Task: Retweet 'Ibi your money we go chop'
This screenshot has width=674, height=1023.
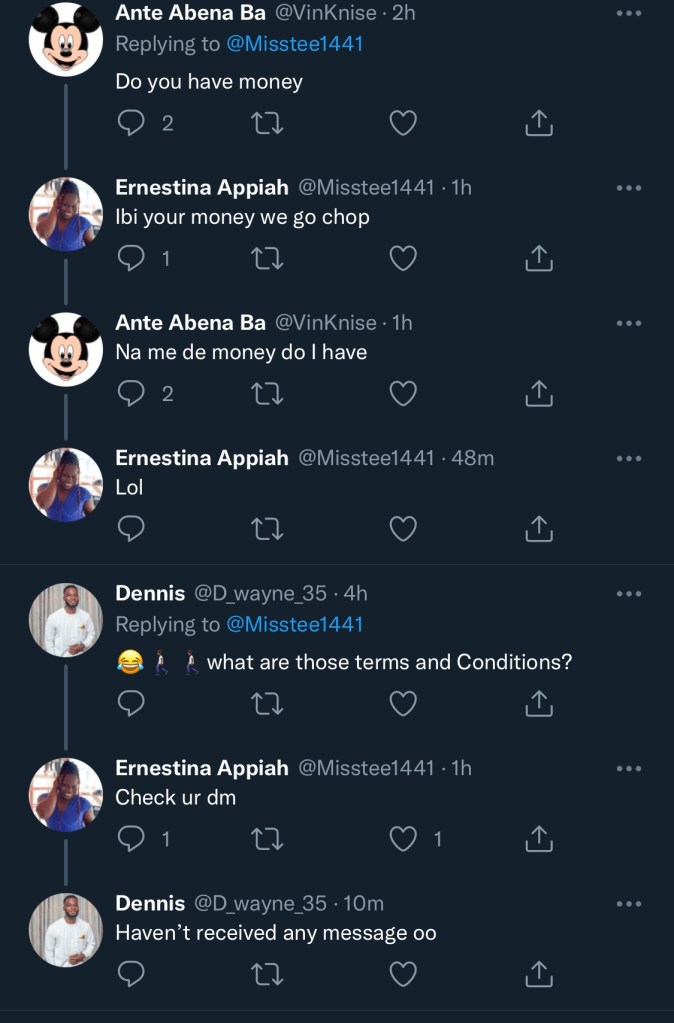Action: (x=268, y=259)
